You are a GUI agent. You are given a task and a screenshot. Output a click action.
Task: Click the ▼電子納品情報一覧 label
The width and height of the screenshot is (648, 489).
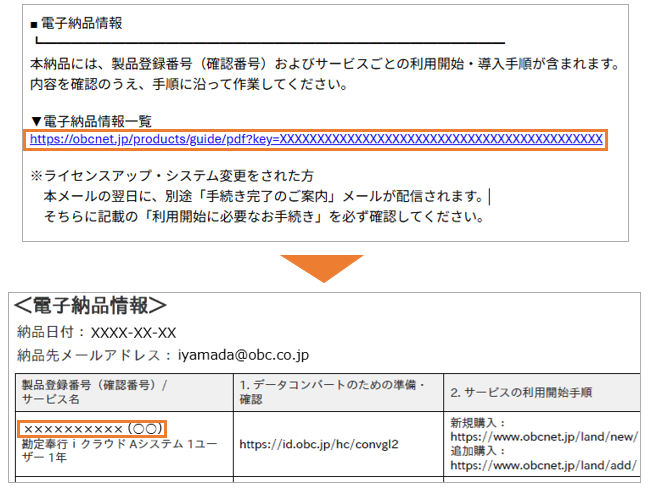91,122
